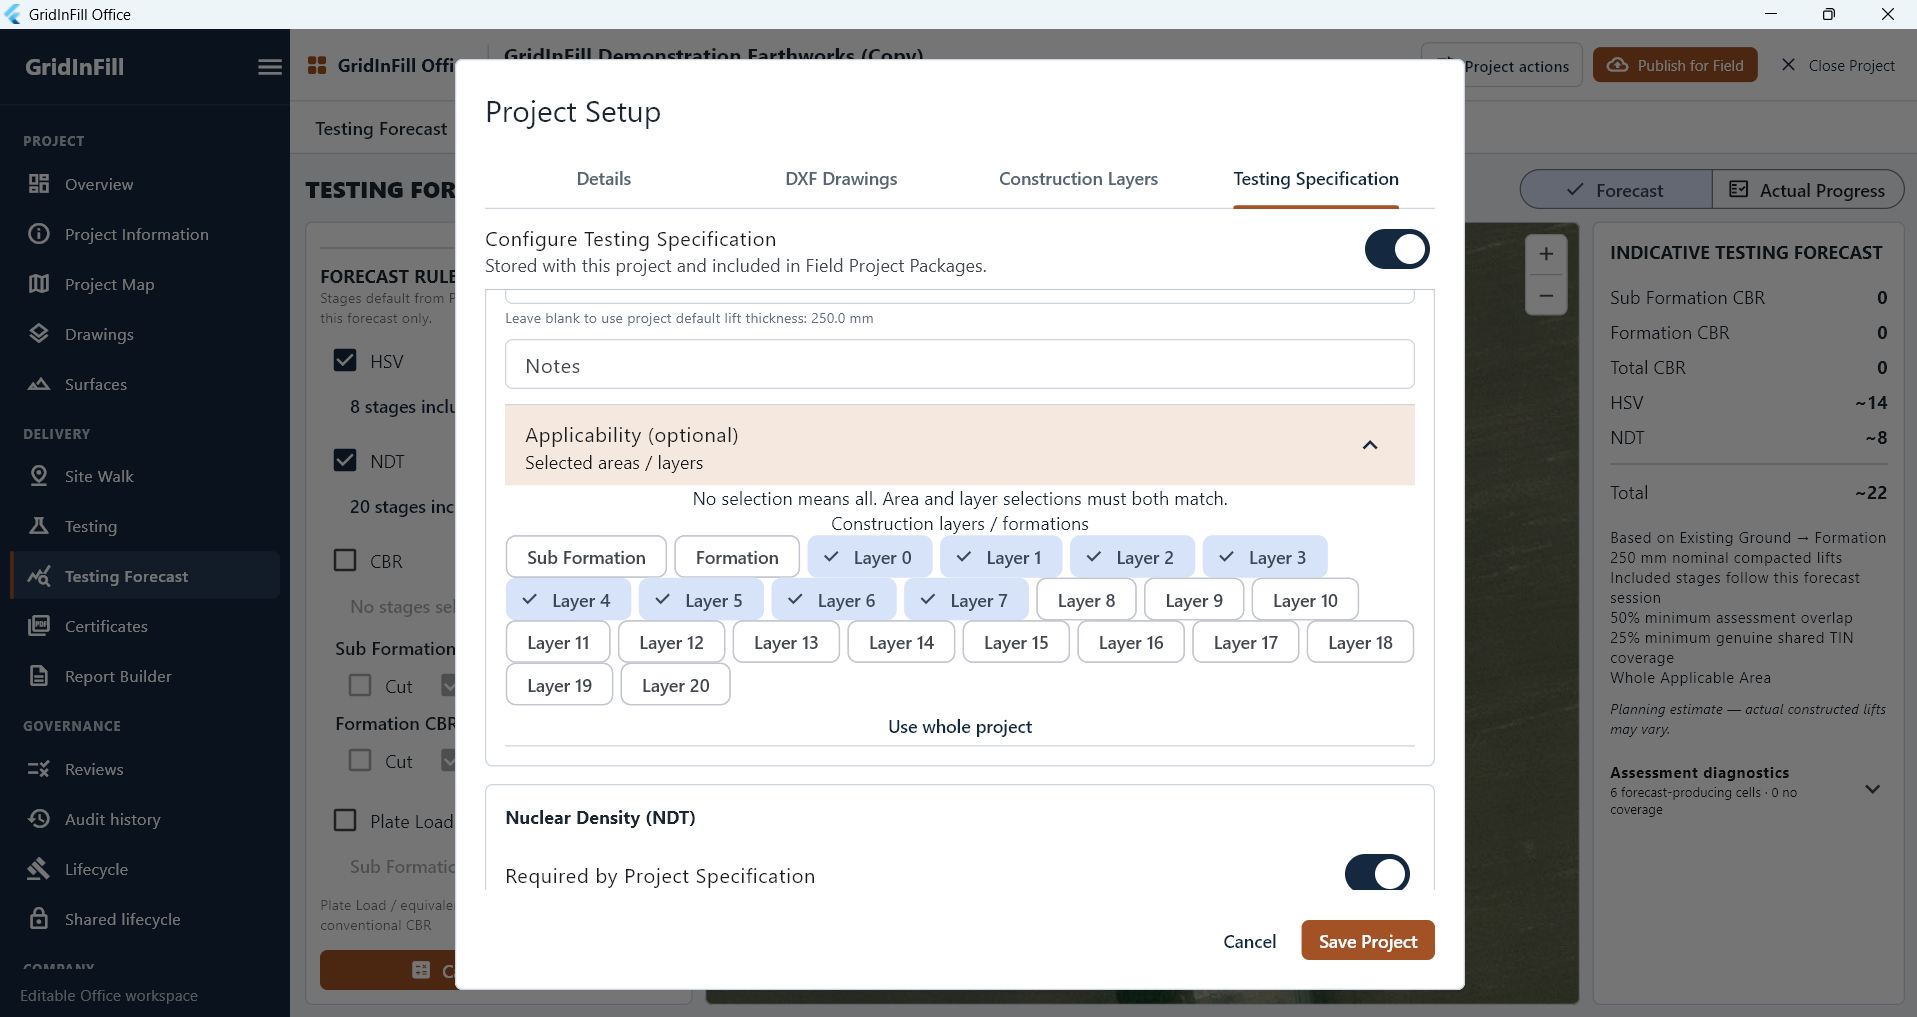Image resolution: width=1917 pixels, height=1017 pixels.
Task: Click the Drawings layers icon
Action: pos(39,334)
